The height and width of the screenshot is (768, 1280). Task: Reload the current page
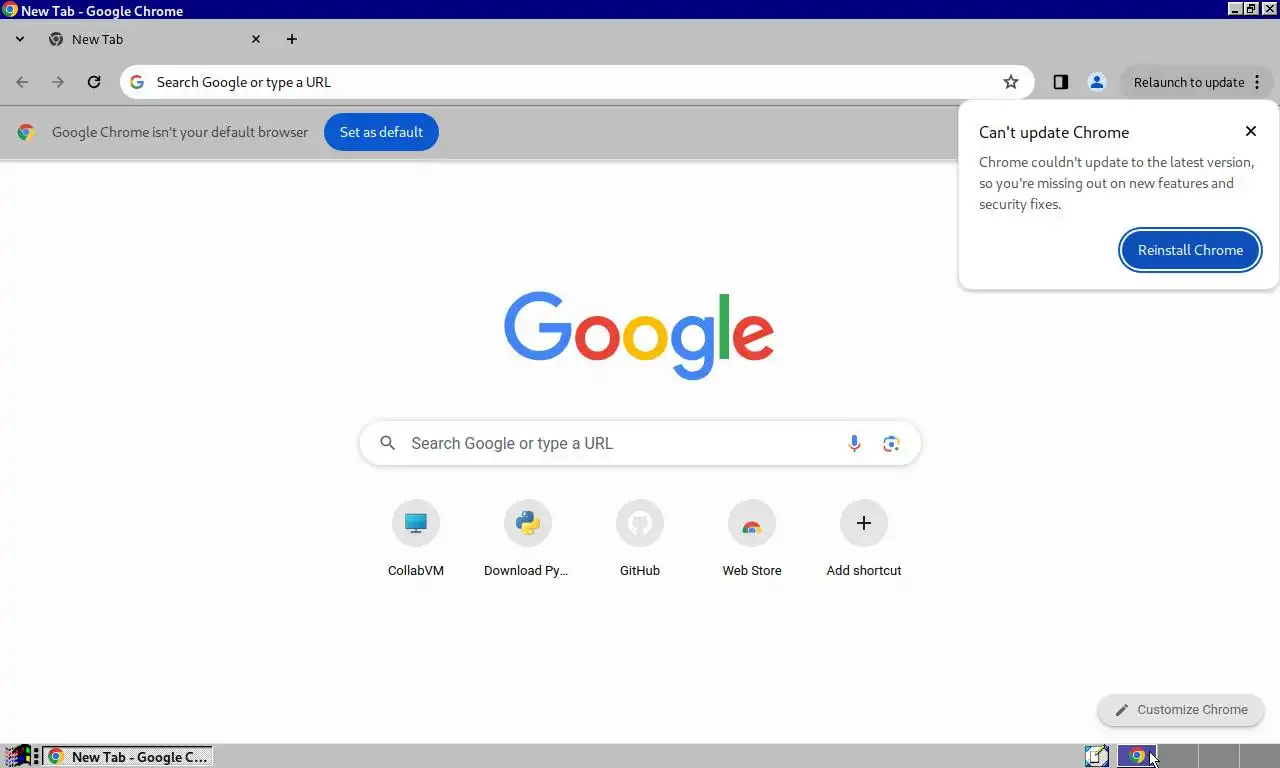(94, 82)
